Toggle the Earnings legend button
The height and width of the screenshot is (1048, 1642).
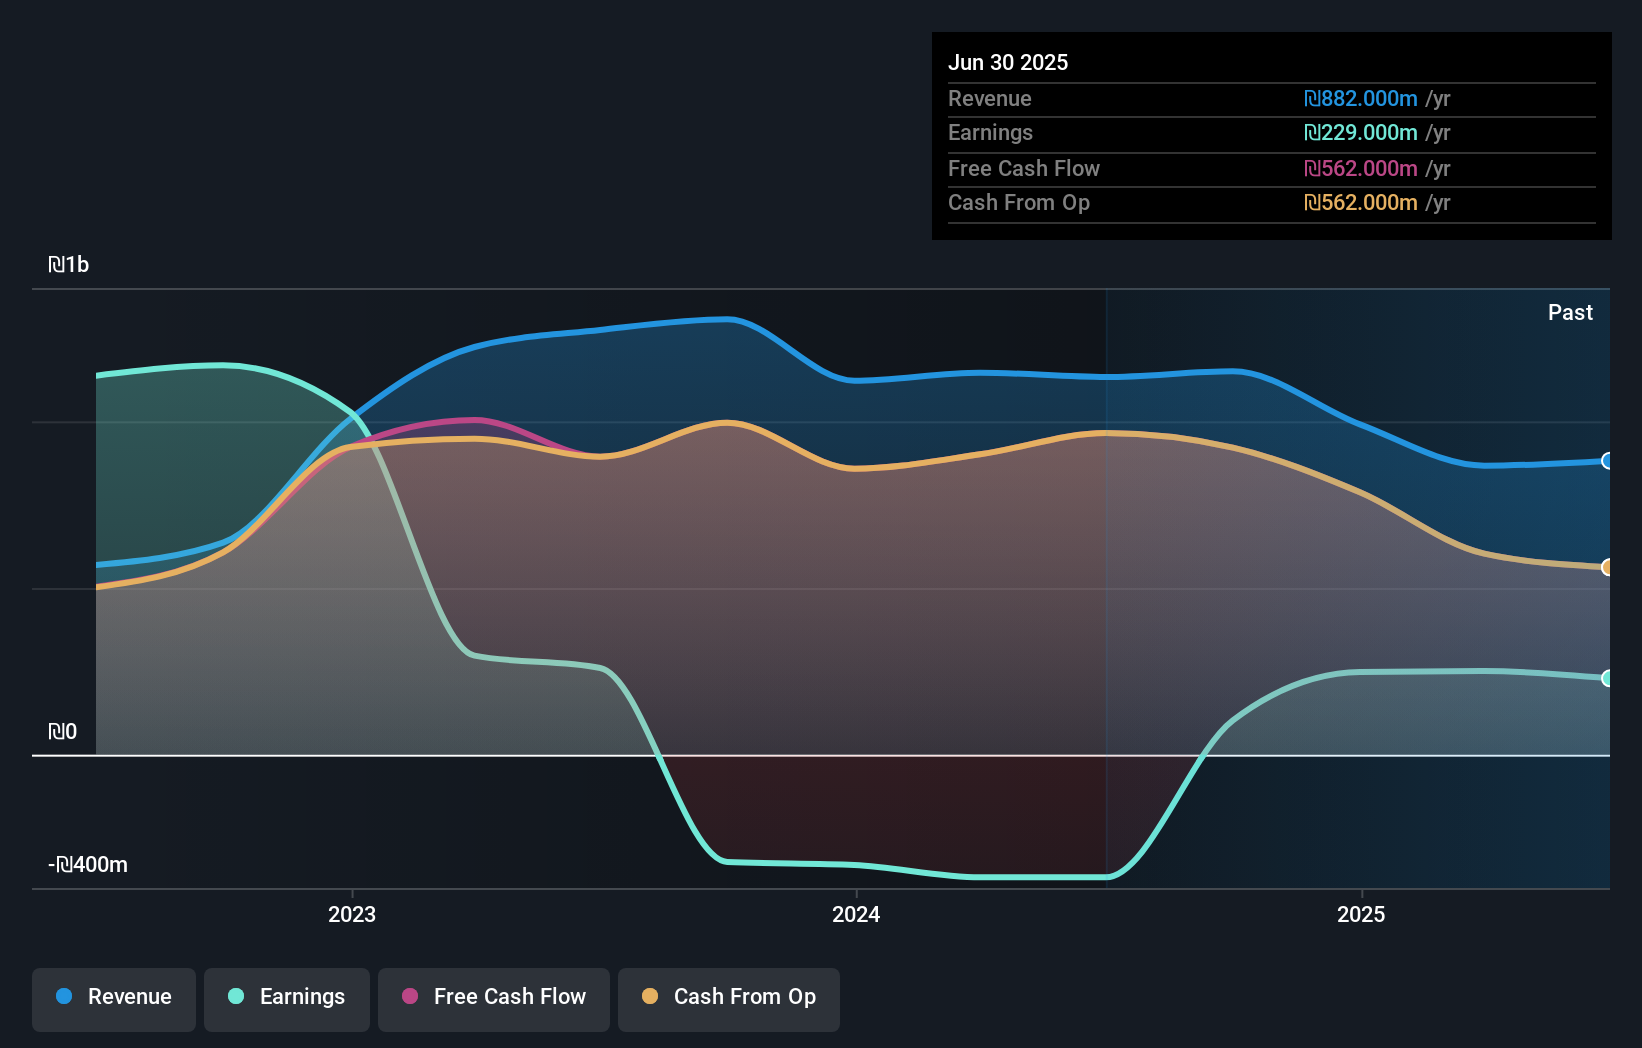pyautogui.click(x=287, y=999)
